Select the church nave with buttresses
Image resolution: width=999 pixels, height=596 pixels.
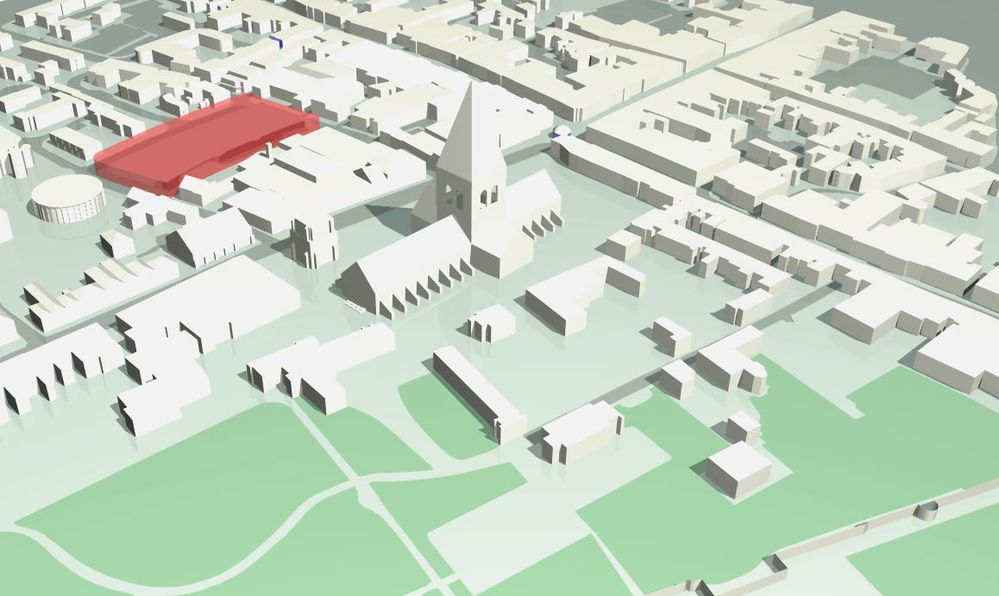coord(406,268)
